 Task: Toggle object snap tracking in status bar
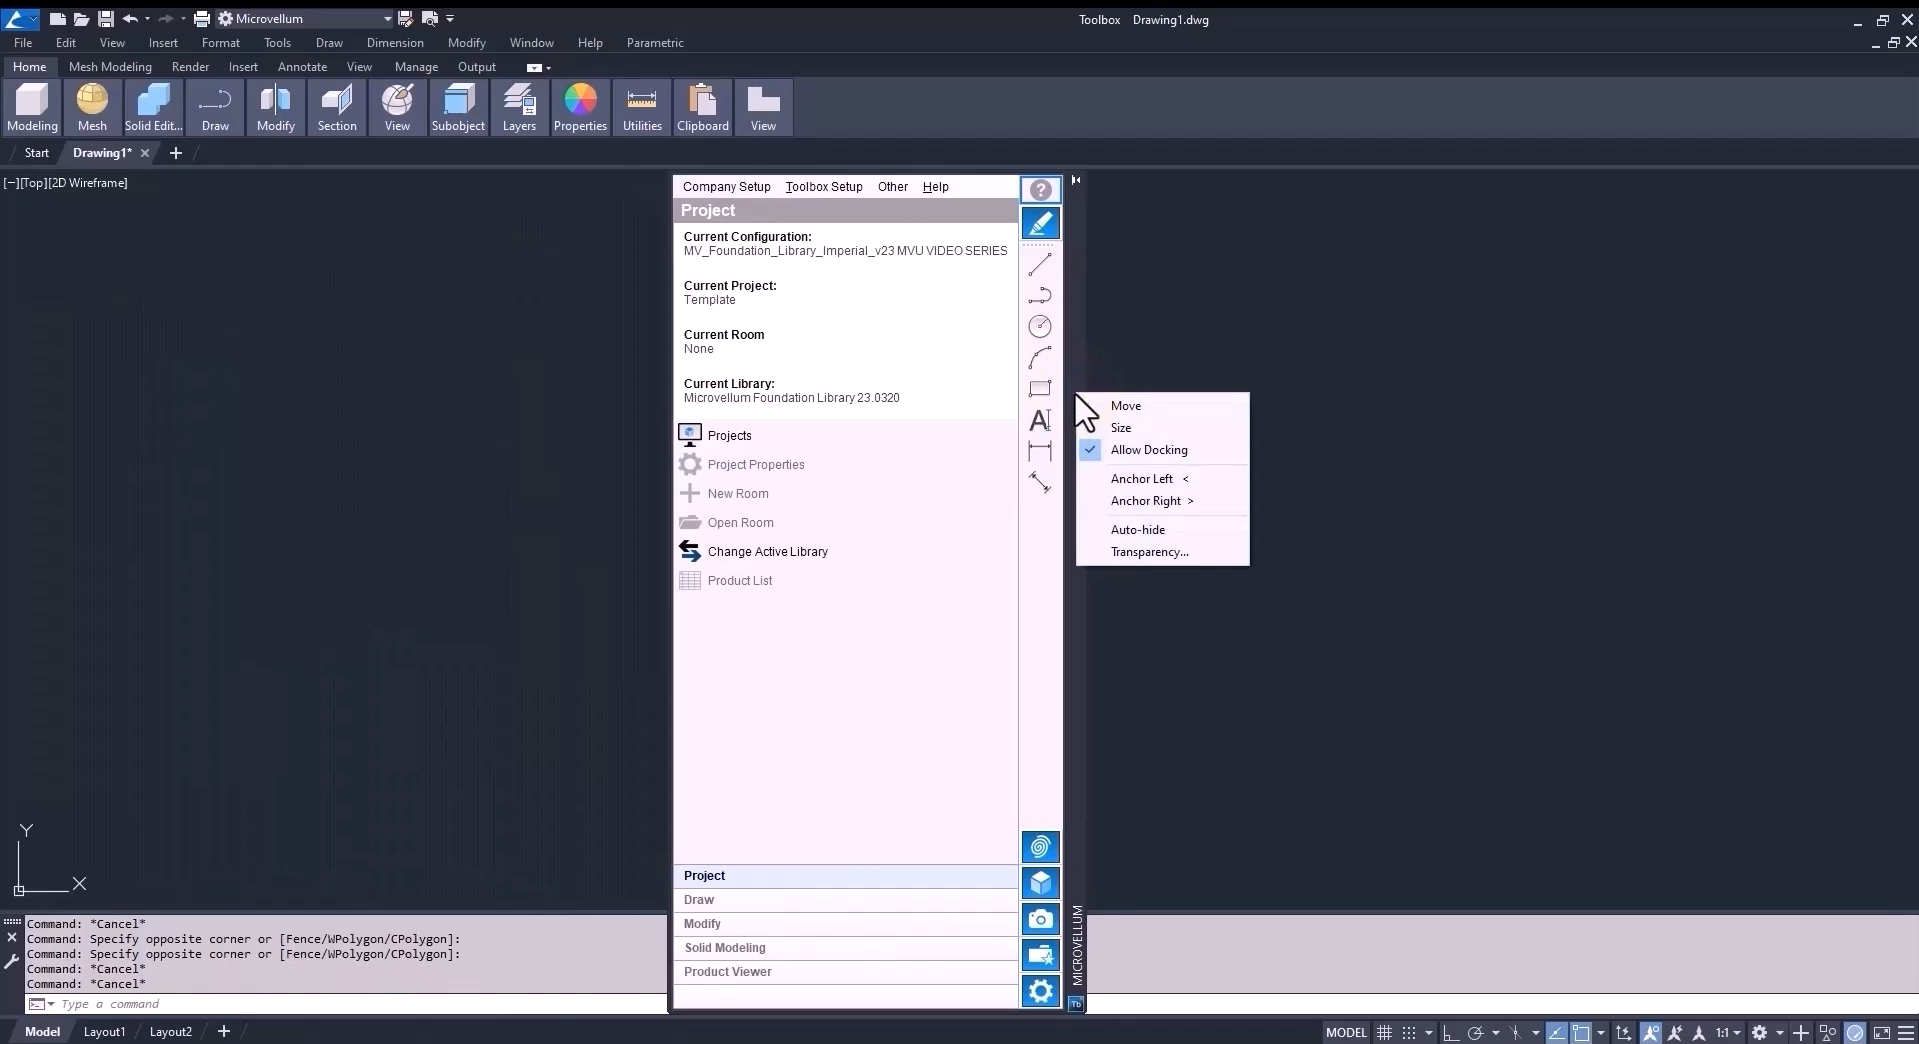[1557, 1032]
